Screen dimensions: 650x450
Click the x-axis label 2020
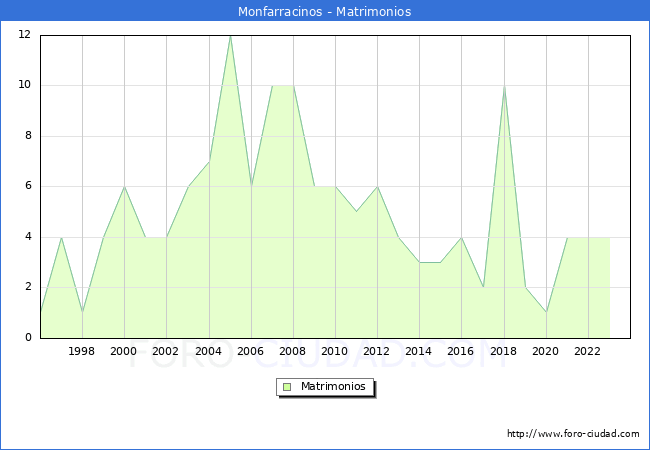click(546, 351)
